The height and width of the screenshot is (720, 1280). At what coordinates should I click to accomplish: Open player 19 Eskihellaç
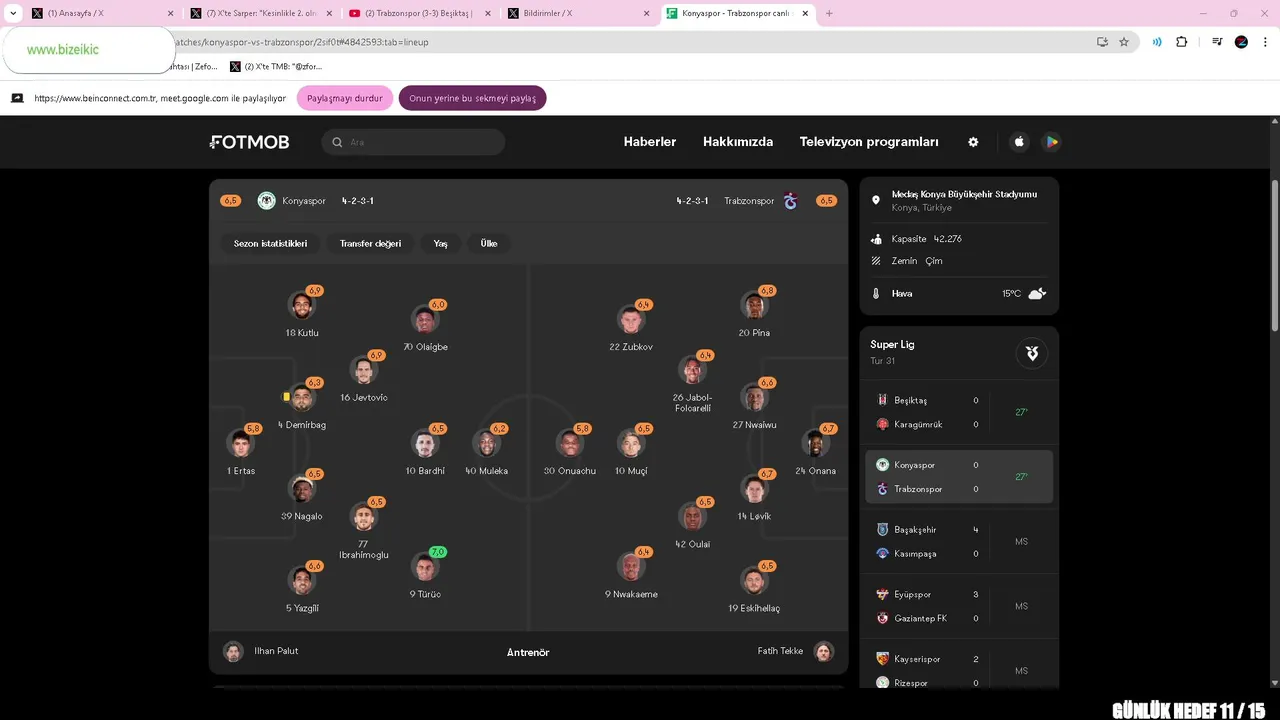pyautogui.click(x=755, y=588)
